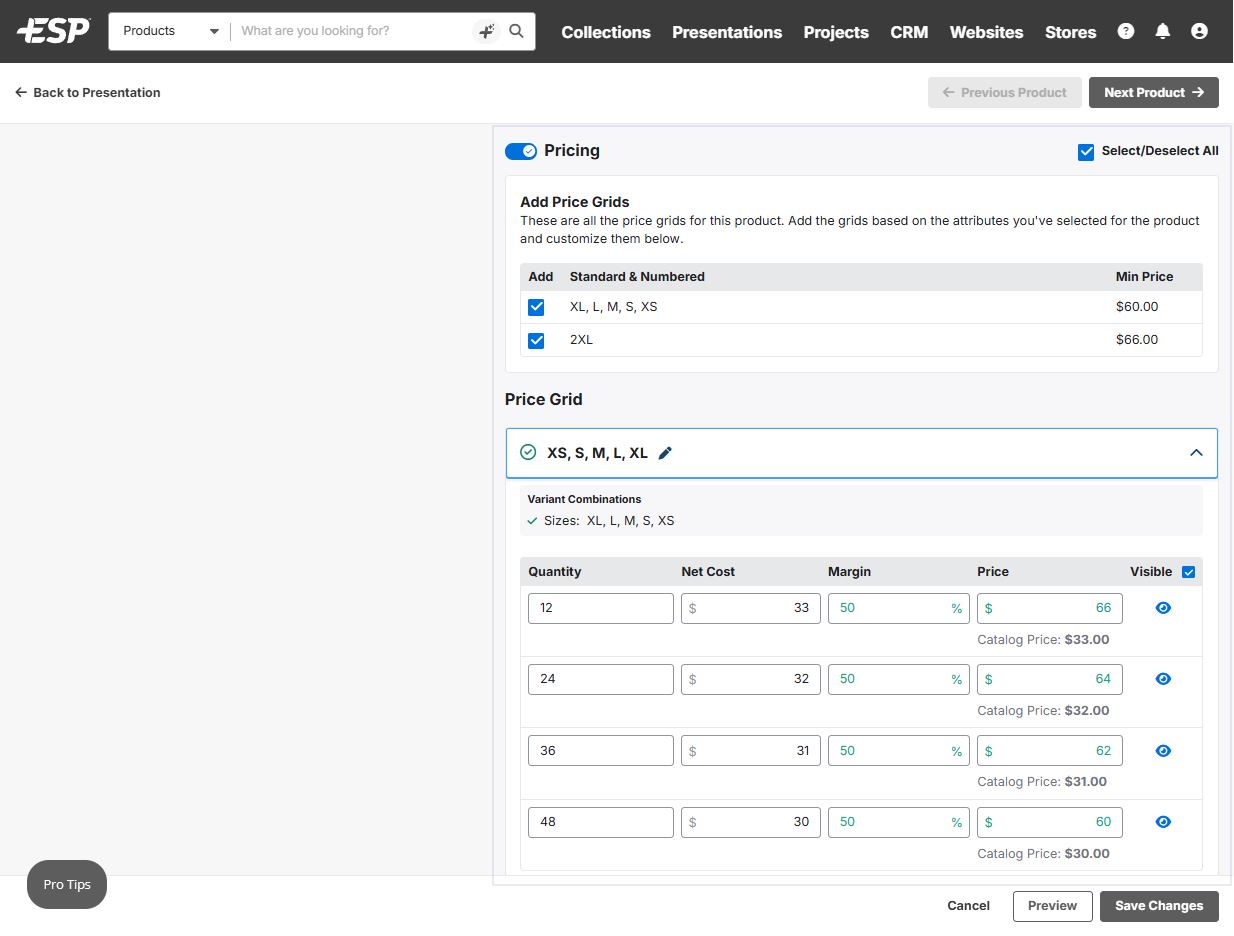Open the help question mark icon

pos(1126,31)
